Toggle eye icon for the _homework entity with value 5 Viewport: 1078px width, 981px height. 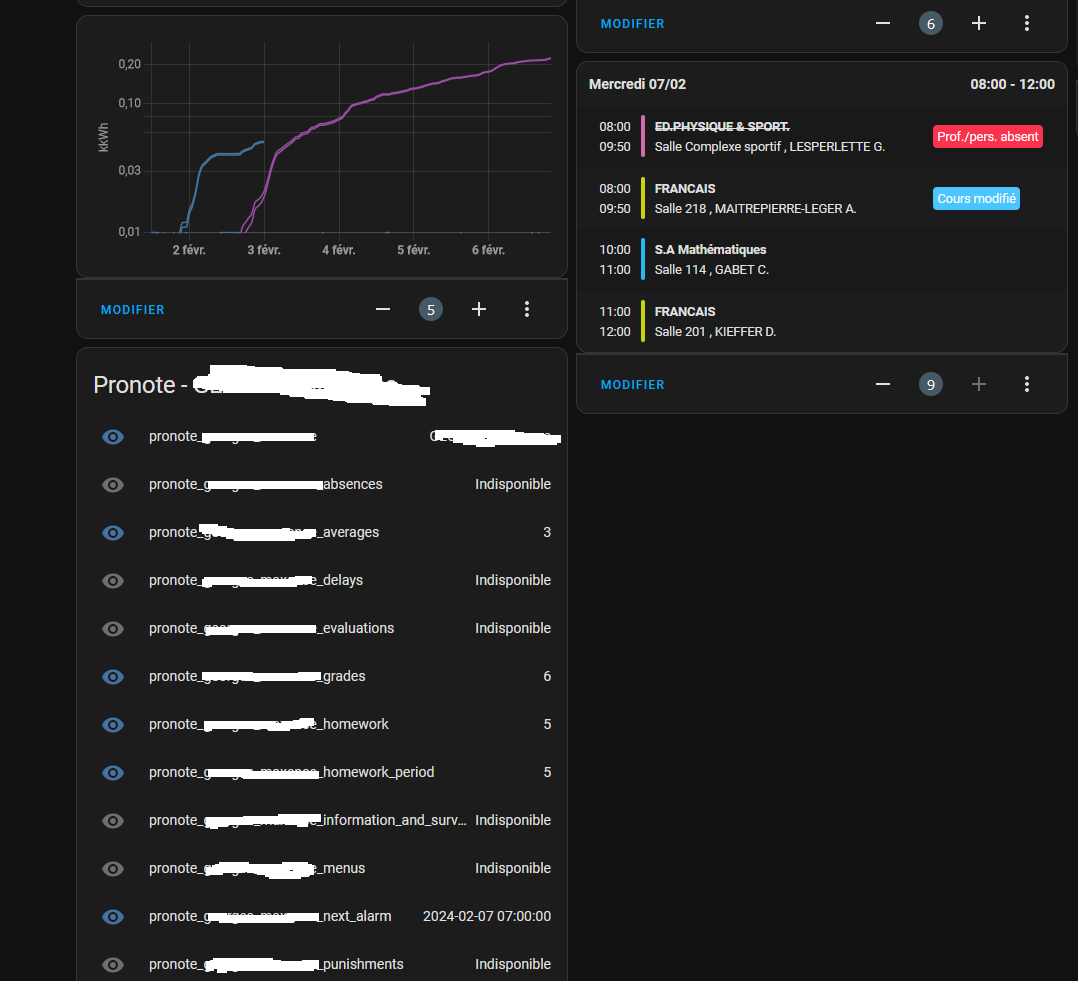[113, 725]
